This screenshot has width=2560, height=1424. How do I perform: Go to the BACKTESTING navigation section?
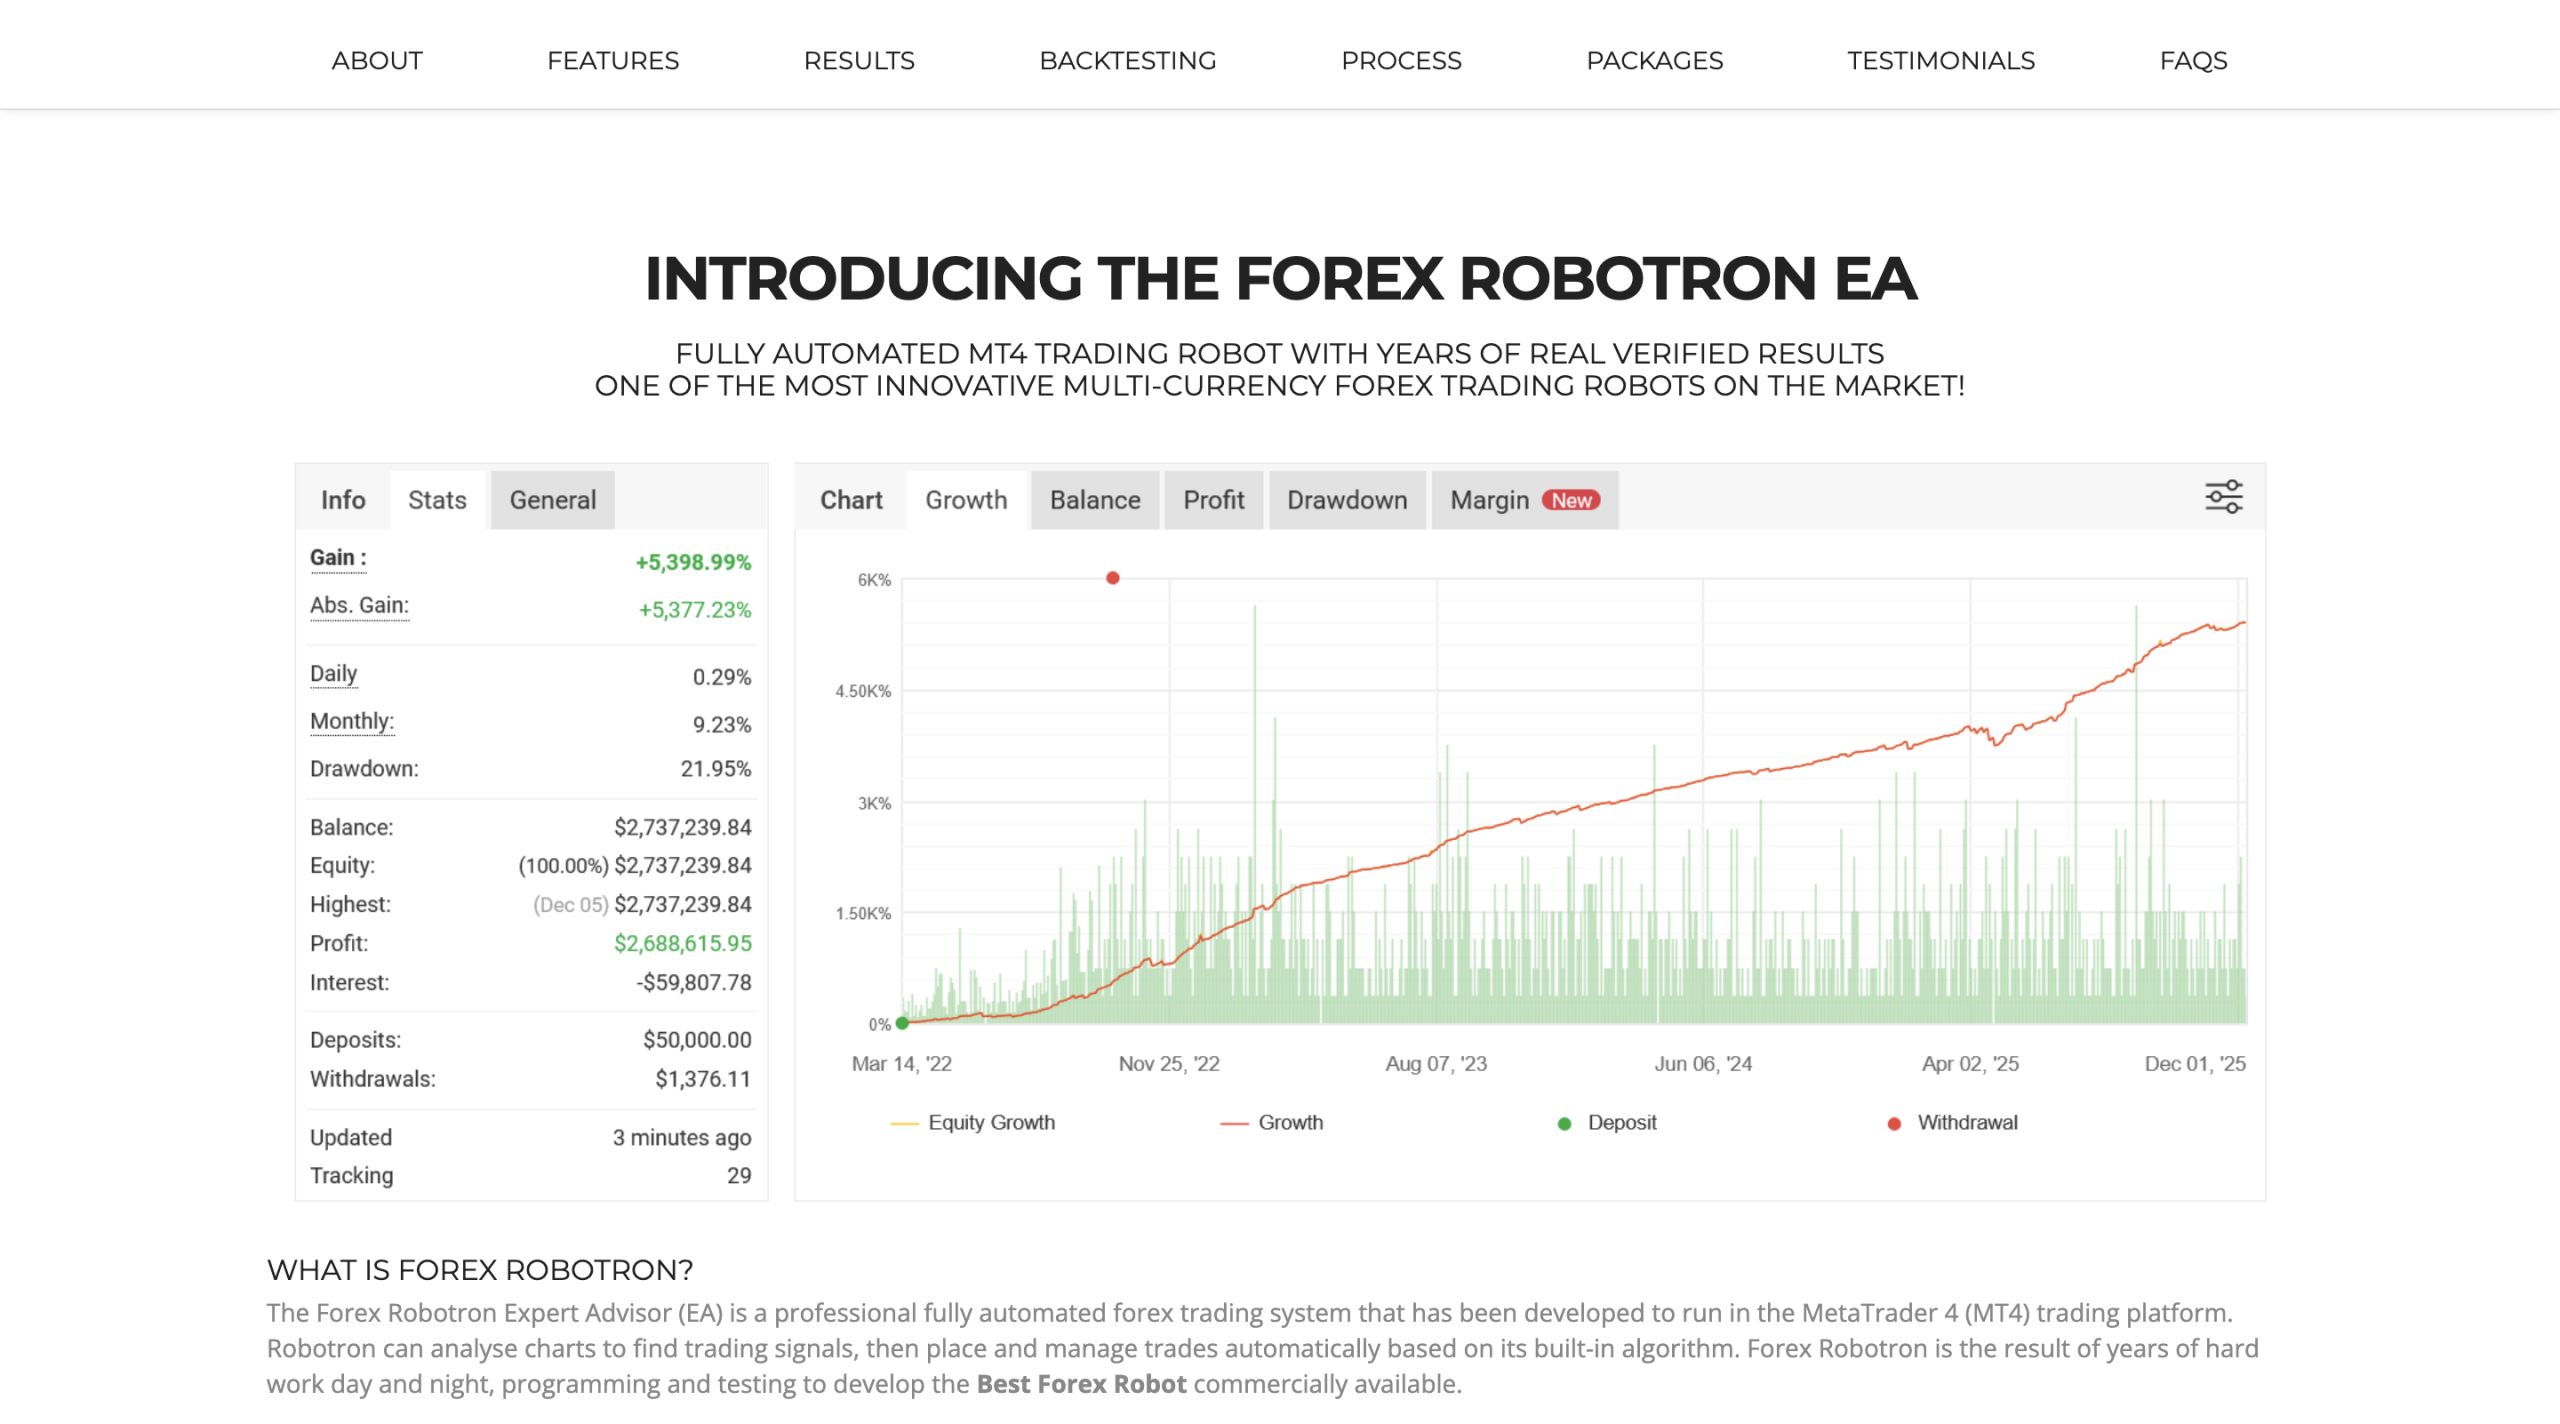click(x=1127, y=61)
